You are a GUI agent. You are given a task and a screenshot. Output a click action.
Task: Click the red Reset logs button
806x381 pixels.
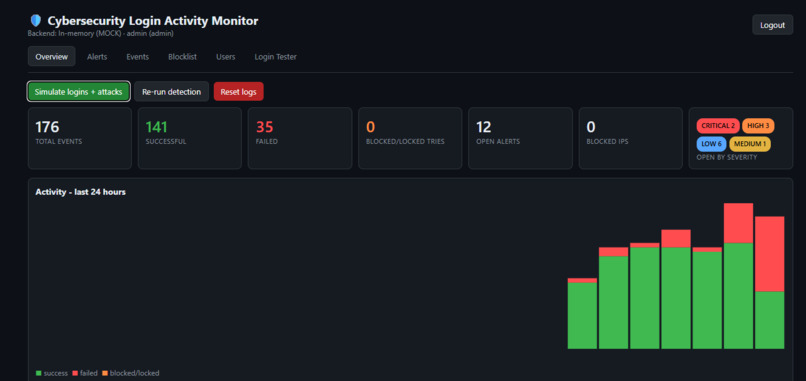click(x=239, y=92)
